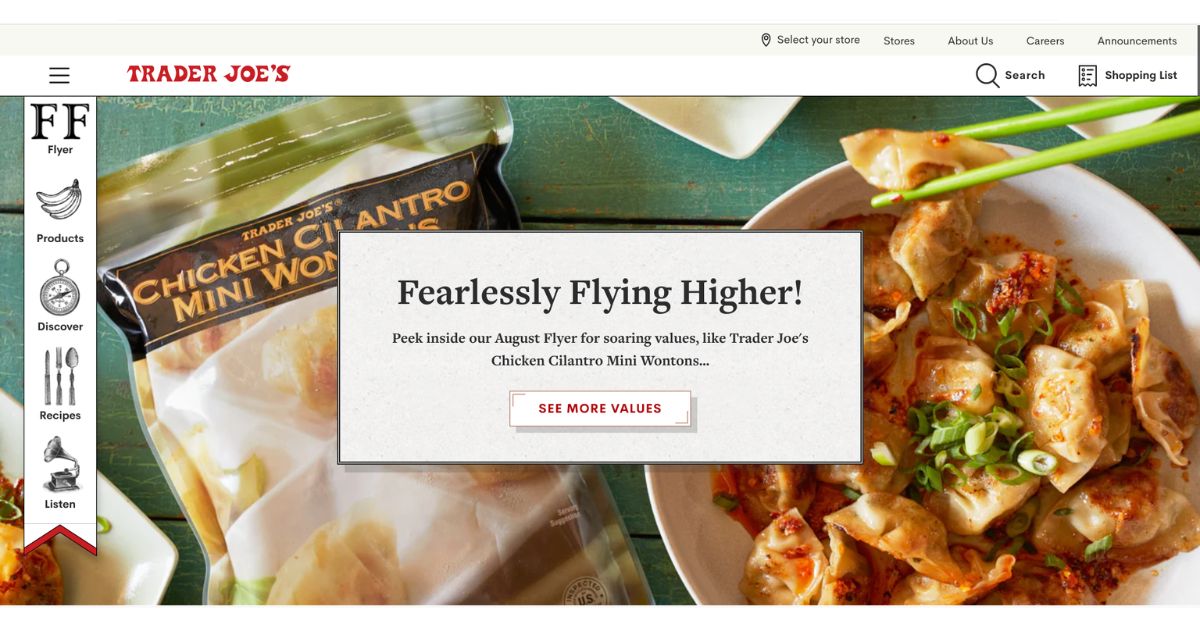1200x628 pixels.
Task: Open the Discover compass icon
Action: pyautogui.click(x=60, y=288)
